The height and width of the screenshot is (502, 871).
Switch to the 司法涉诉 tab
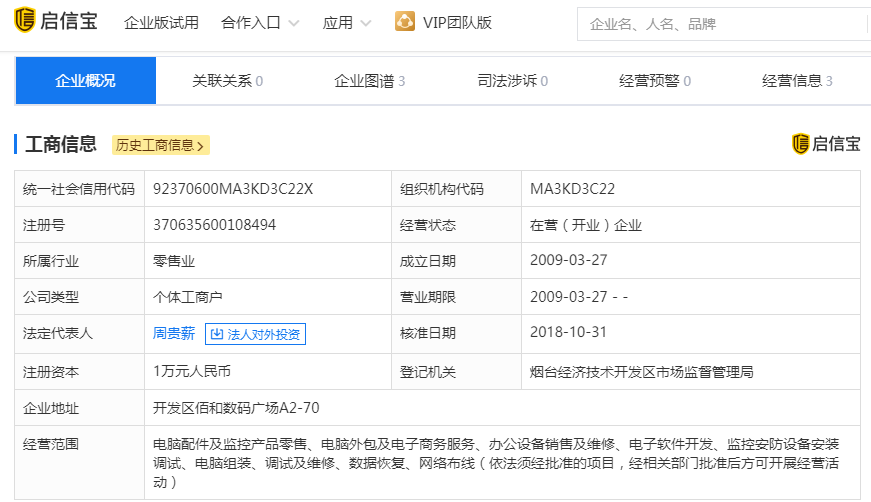pyautogui.click(x=512, y=81)
